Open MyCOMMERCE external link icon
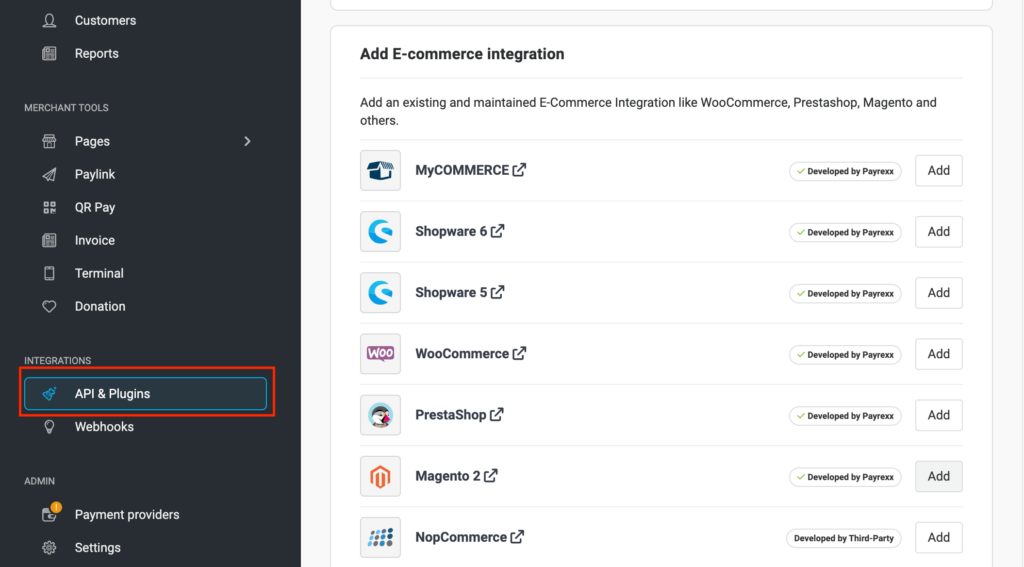This screenshot has width=1024, height=567. tap(519, 170)
